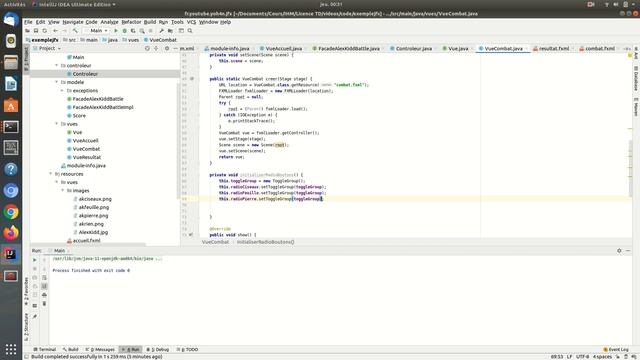The image size is (640, 360).
Task: Click collapse all icon in Project panel
Action: click(156, 48)
